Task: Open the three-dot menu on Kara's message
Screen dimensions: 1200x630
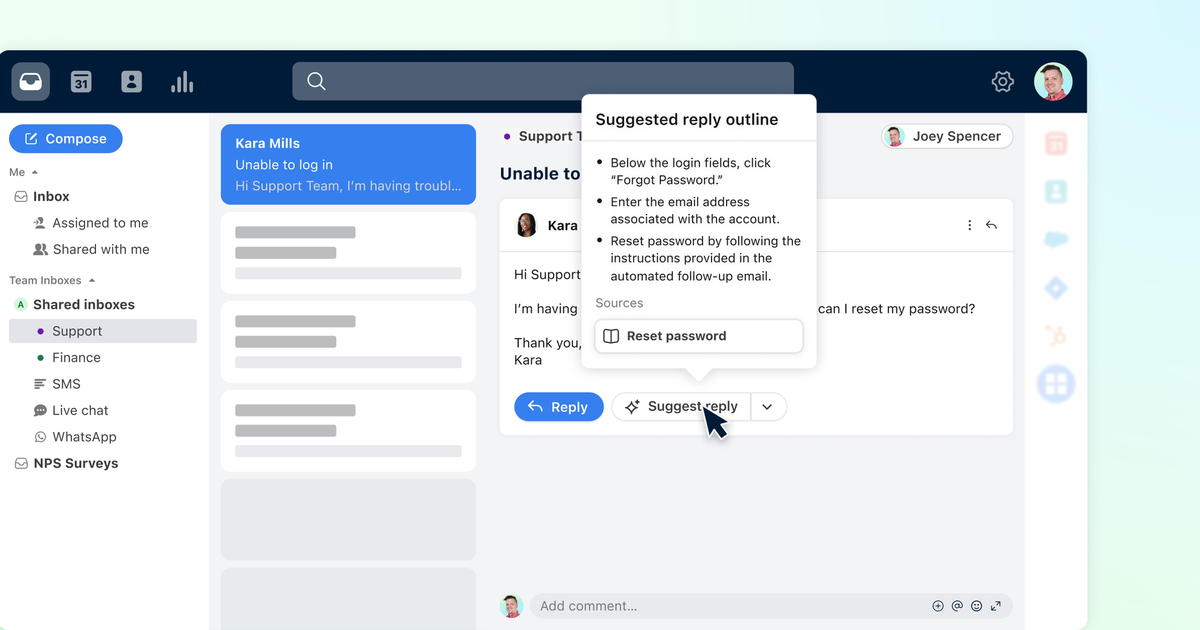Action: 969,225
